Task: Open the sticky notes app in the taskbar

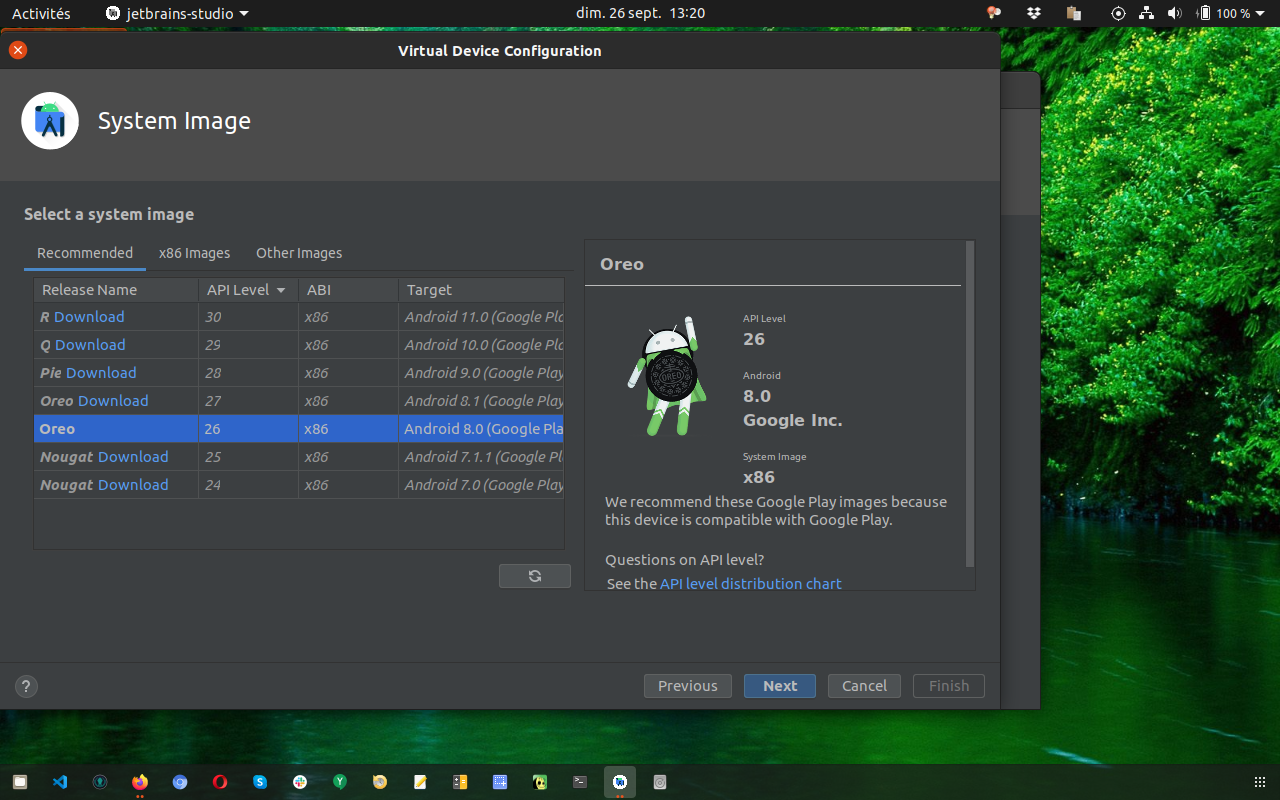Action: [x=420, y=782]
